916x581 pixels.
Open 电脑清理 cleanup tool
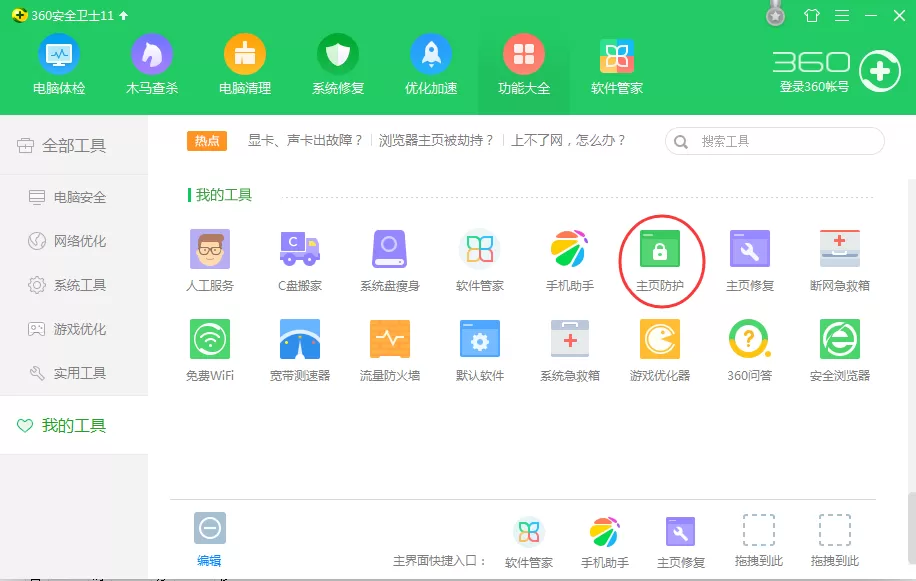click(x=245, y=64)
